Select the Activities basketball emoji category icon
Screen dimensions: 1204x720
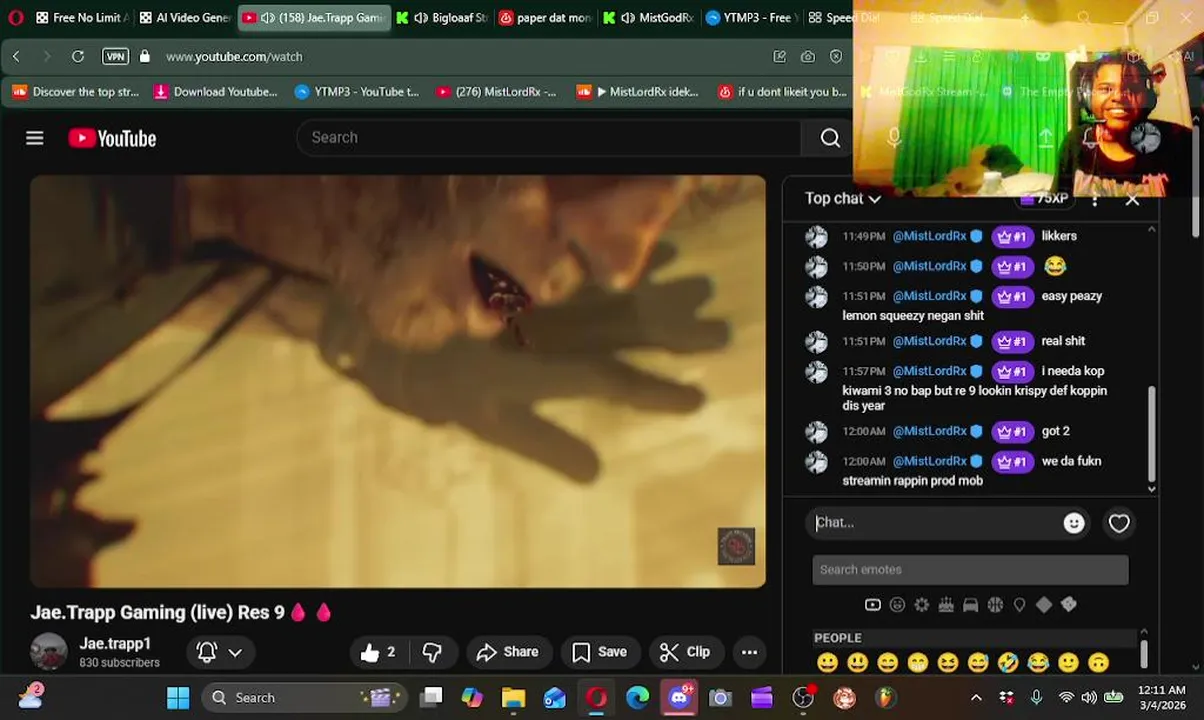coord(995,604)
